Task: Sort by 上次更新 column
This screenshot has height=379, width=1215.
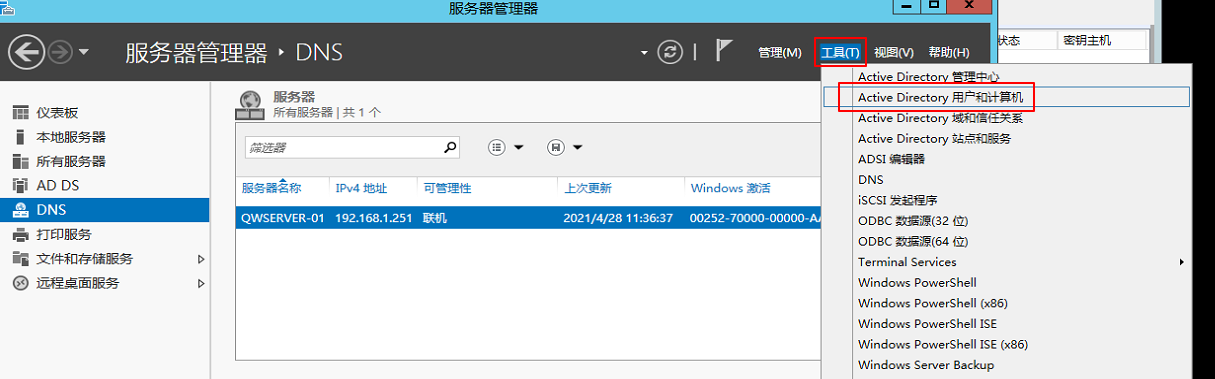Action: point(588,188)
